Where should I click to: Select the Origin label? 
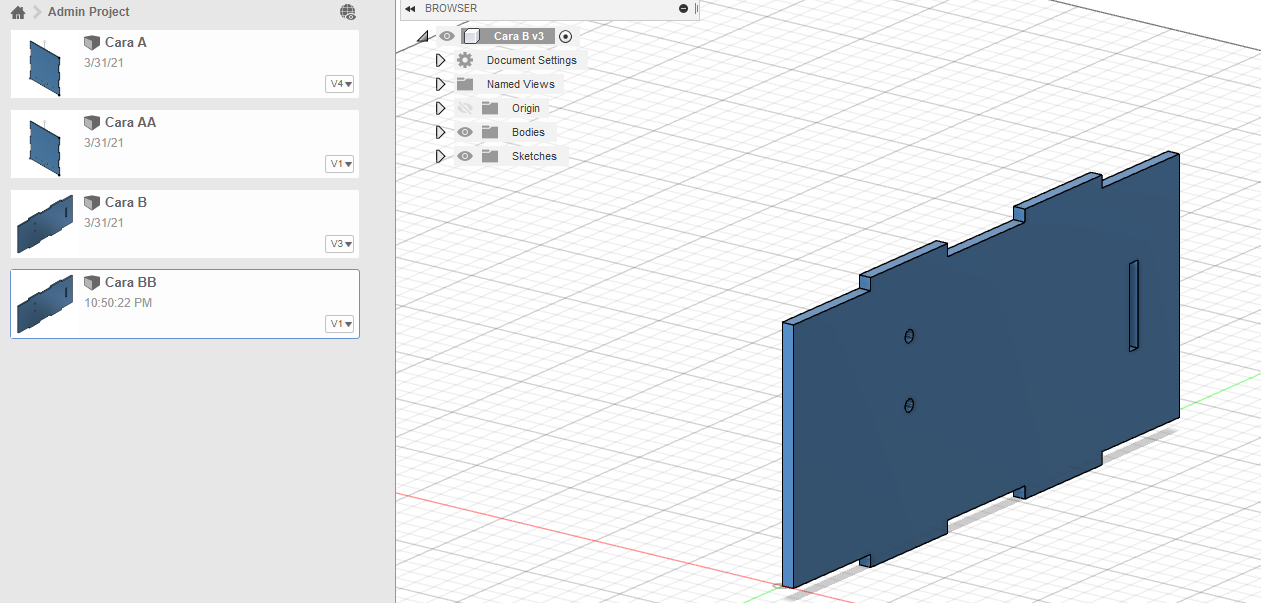(x=526, y=108)
